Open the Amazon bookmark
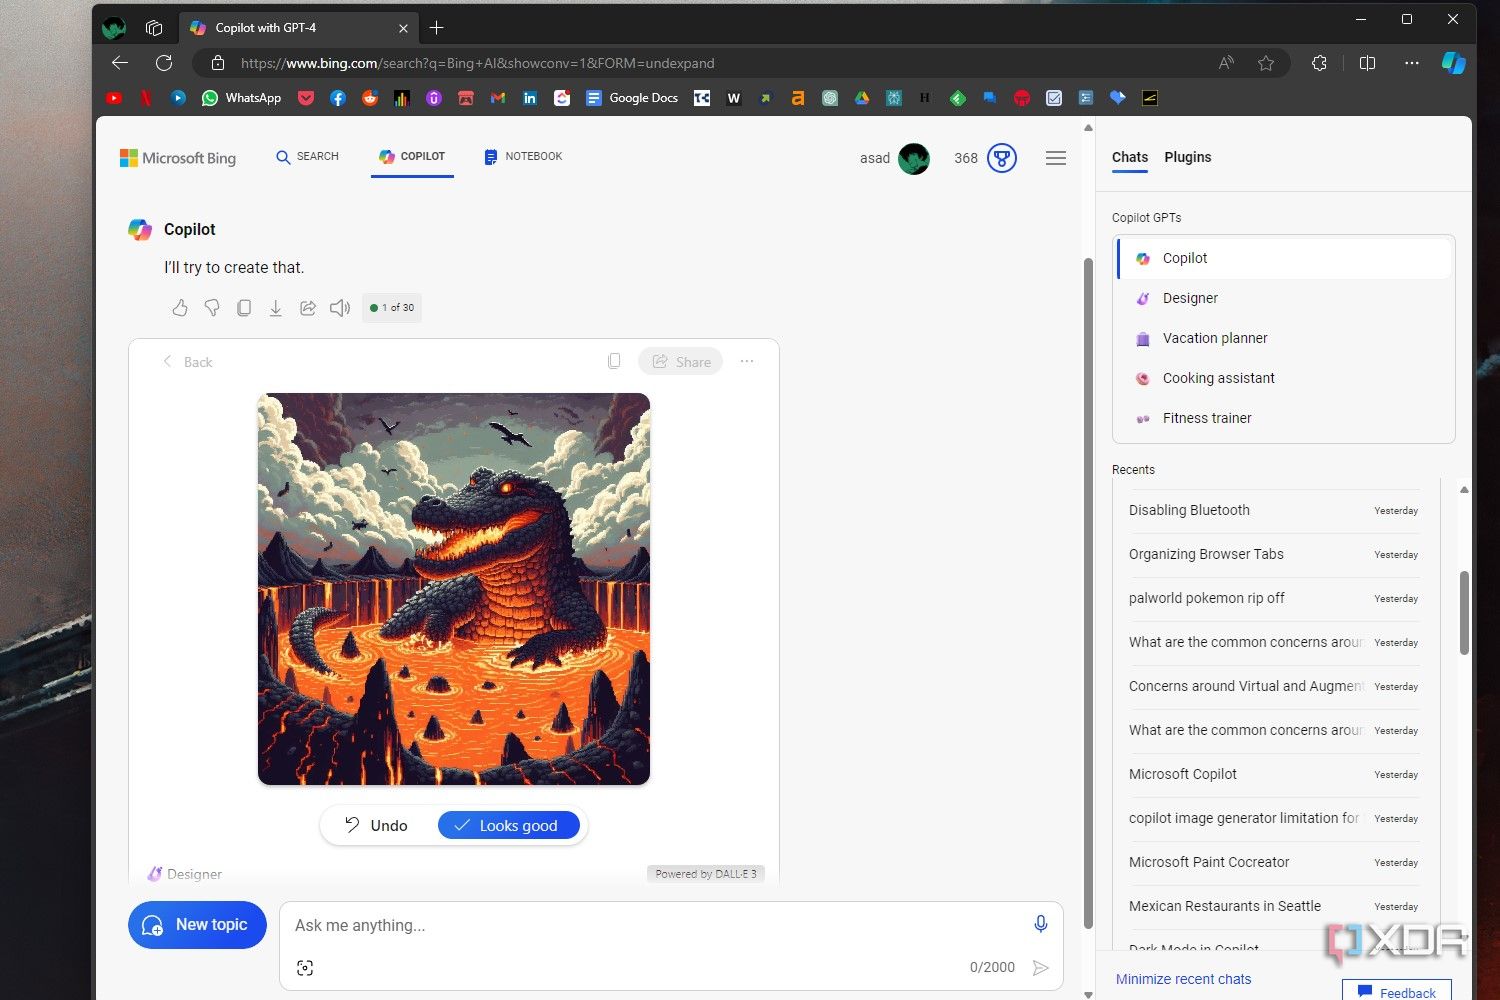The width and height of the screenshot is (1500, 1000). click(x=798, y=98)
